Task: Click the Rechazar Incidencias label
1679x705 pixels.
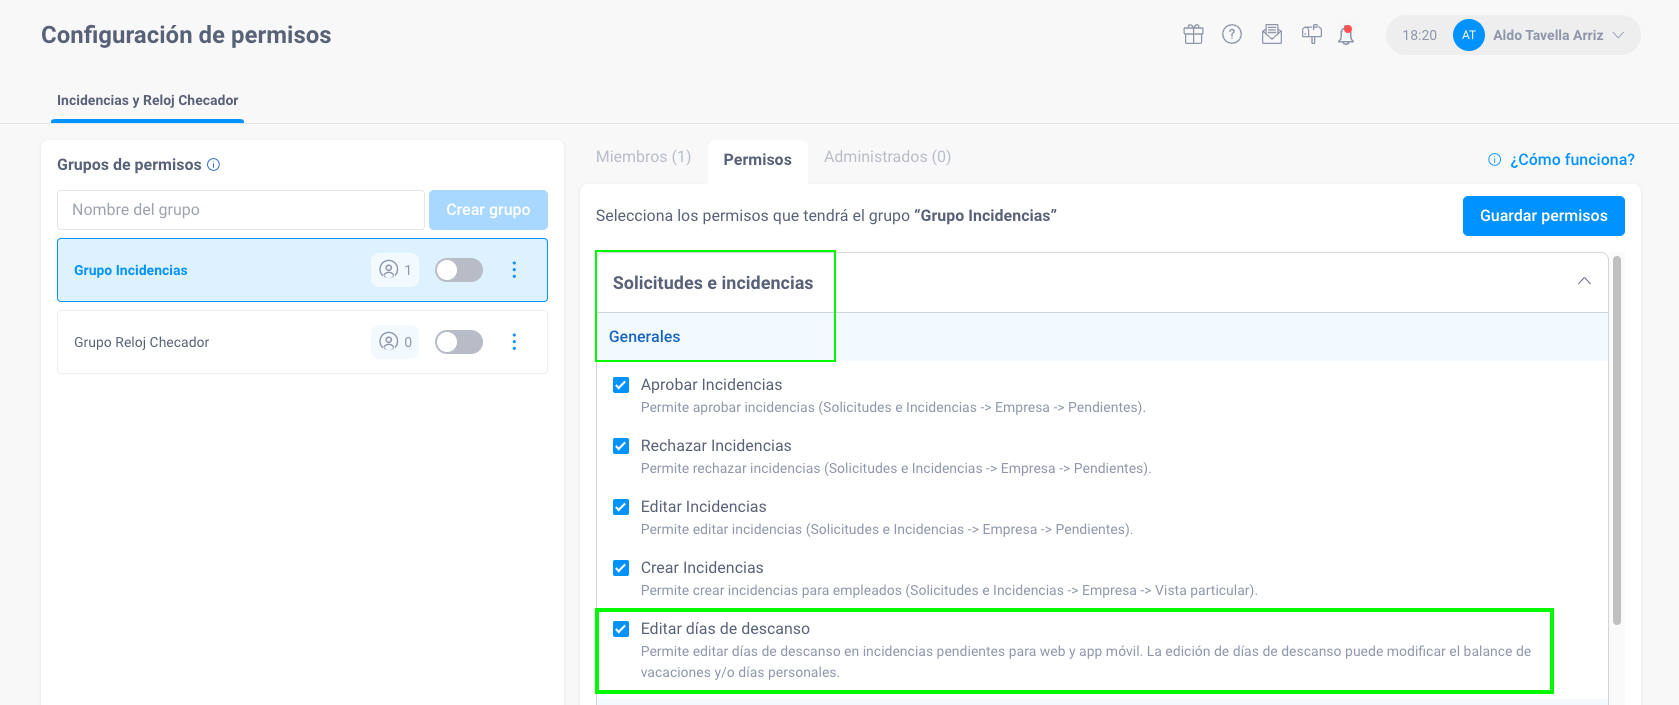Action: pos(716,446)
